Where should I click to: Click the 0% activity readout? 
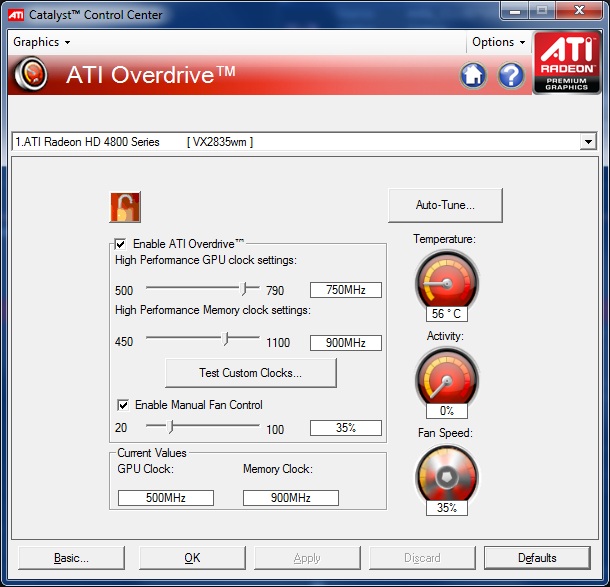[x=447, y=411]
